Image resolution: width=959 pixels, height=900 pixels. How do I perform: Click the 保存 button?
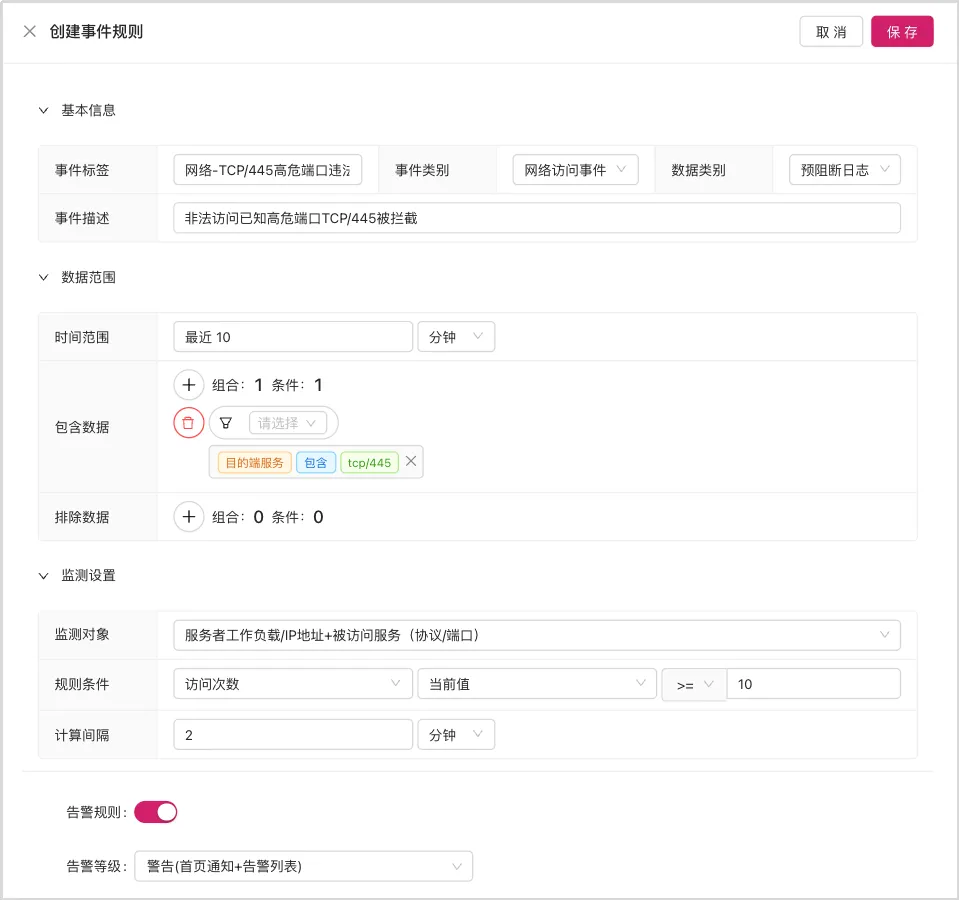pos(902,32)
